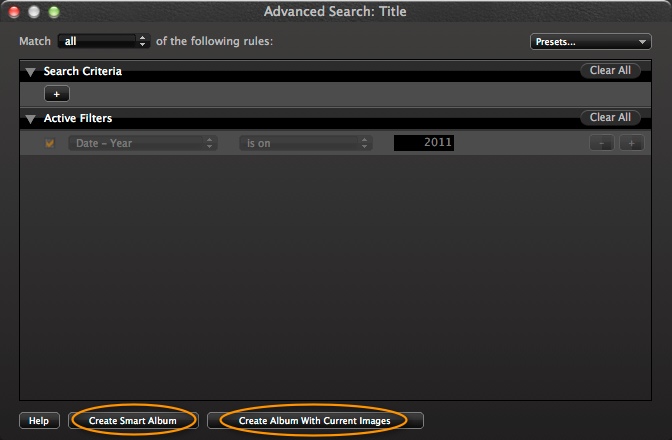Zoom the Advanced Search window
Viewport: 672px width, 440px height.
pos(54,12)
